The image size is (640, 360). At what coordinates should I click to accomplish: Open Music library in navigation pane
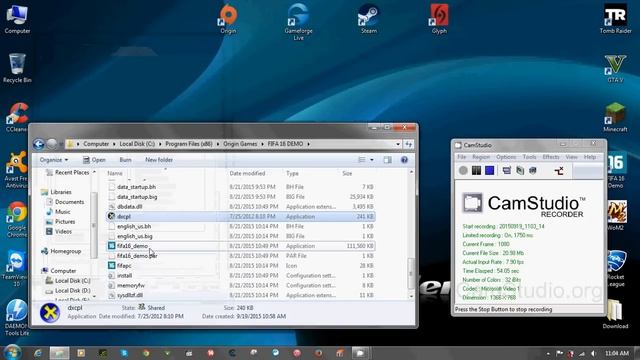[58, 212]
